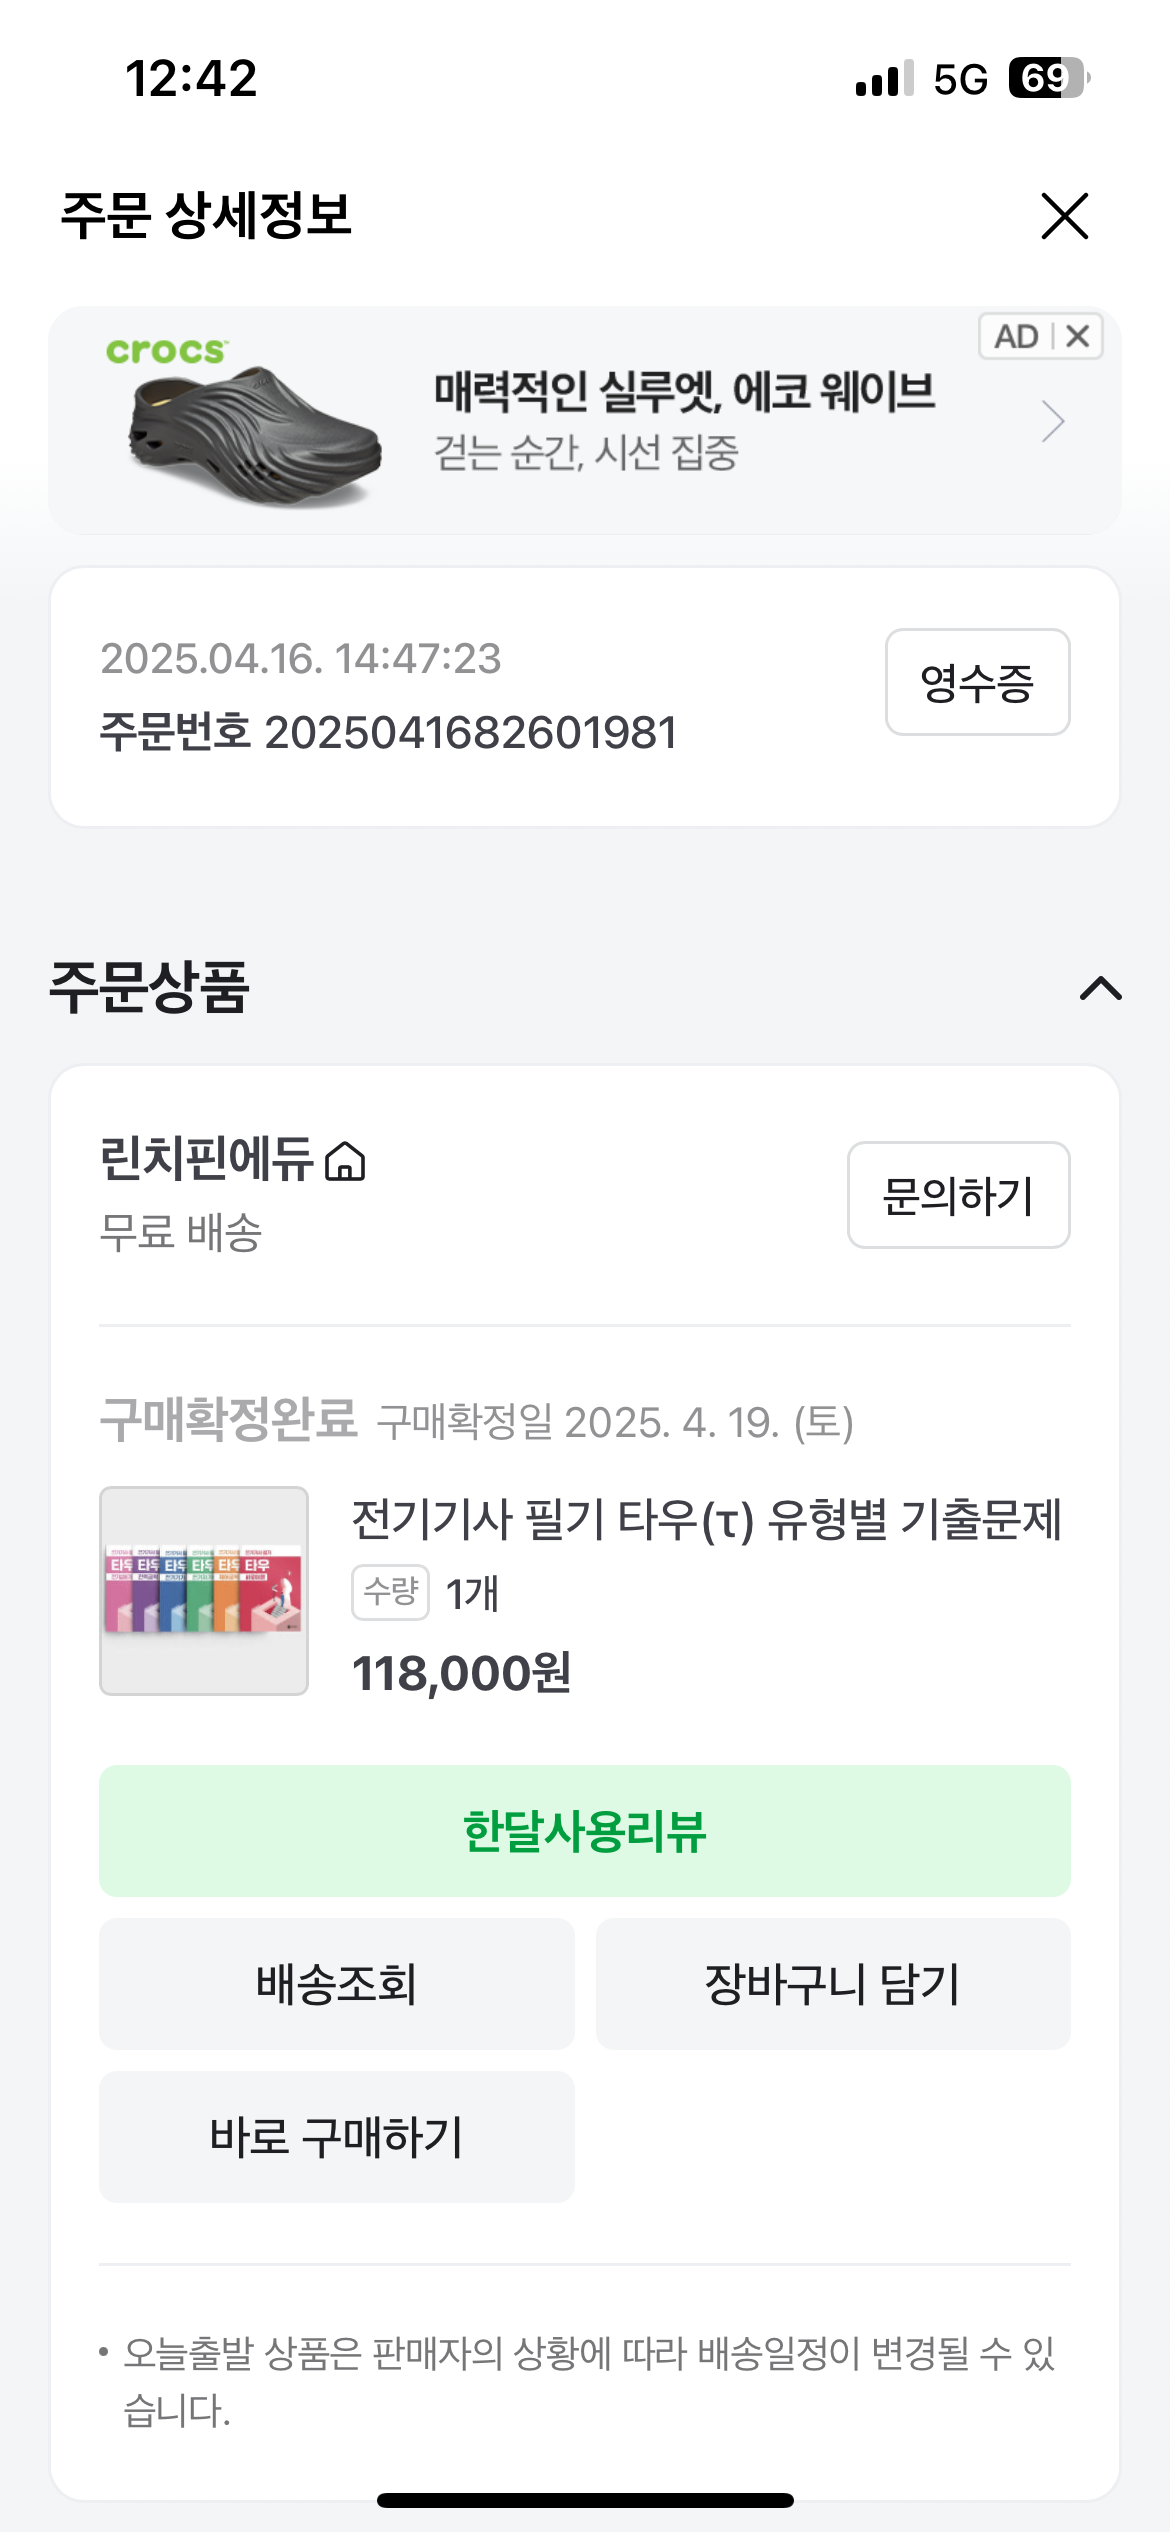Tap the AD label badge
This screenshot has height=2532, width=1170.
pyautogui.click(x=1016, y=337)
